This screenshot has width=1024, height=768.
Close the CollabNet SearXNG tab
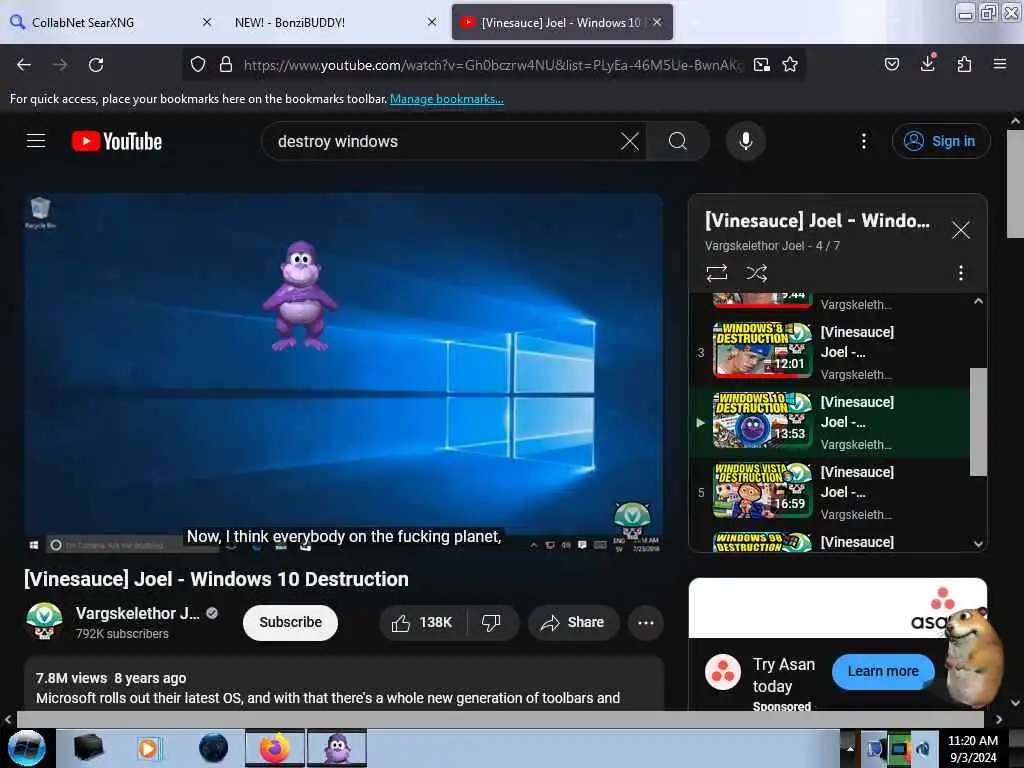207,22
